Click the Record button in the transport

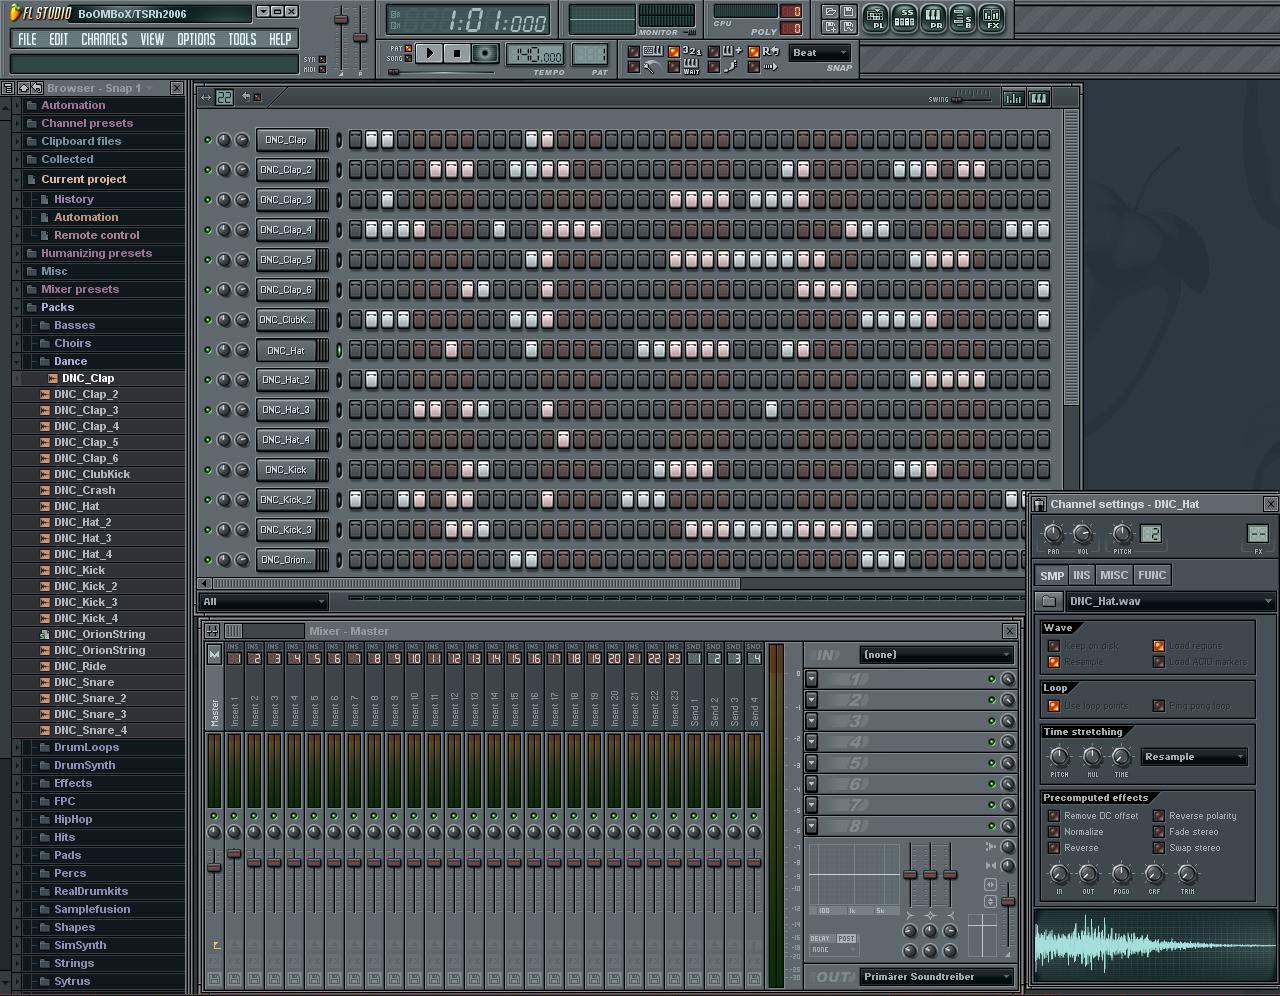(x=485, y=53)
